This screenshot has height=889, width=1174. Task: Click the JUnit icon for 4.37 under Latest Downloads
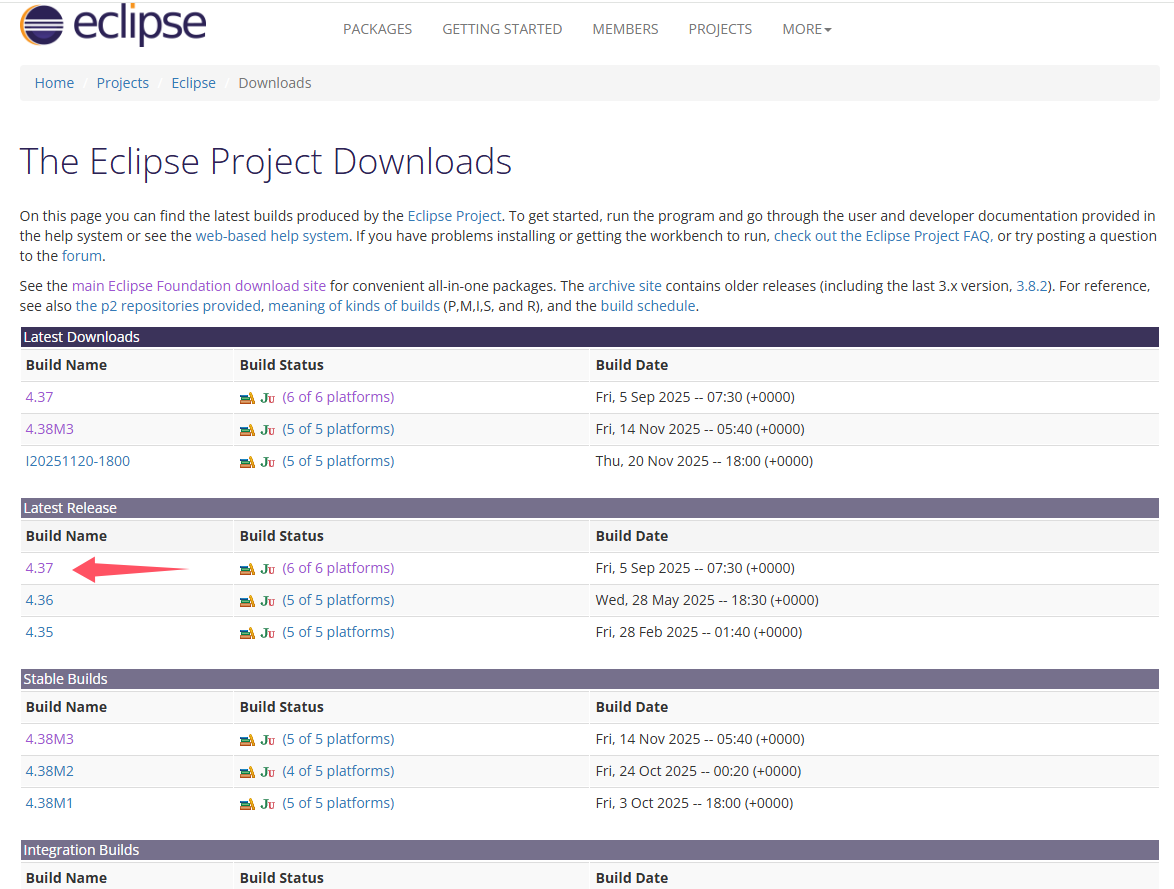click(268, 398)
